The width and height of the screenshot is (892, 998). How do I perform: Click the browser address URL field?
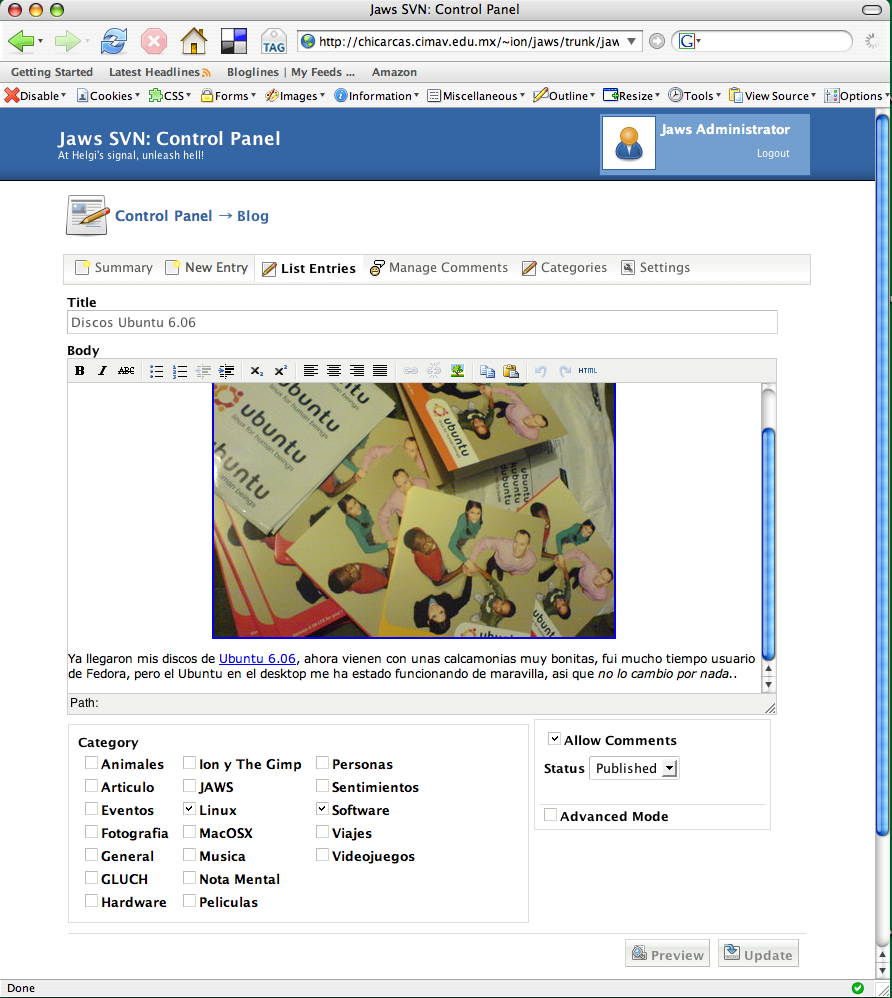coord(469,41)
